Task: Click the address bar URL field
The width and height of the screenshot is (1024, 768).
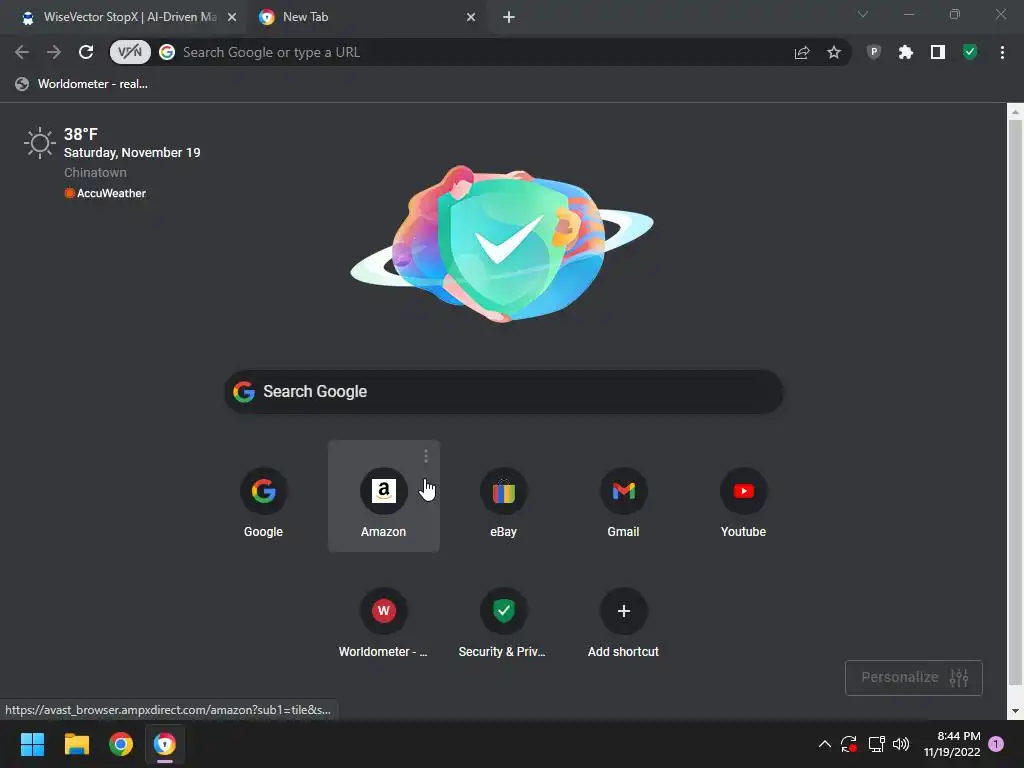Action: click(480, 52)
